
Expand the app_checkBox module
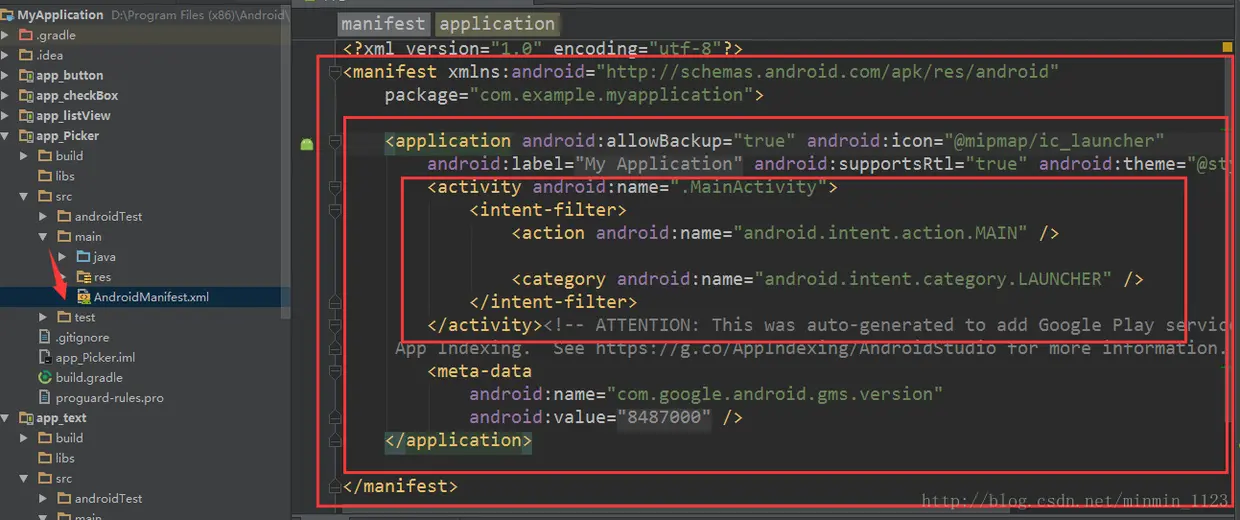click(6, 96)
